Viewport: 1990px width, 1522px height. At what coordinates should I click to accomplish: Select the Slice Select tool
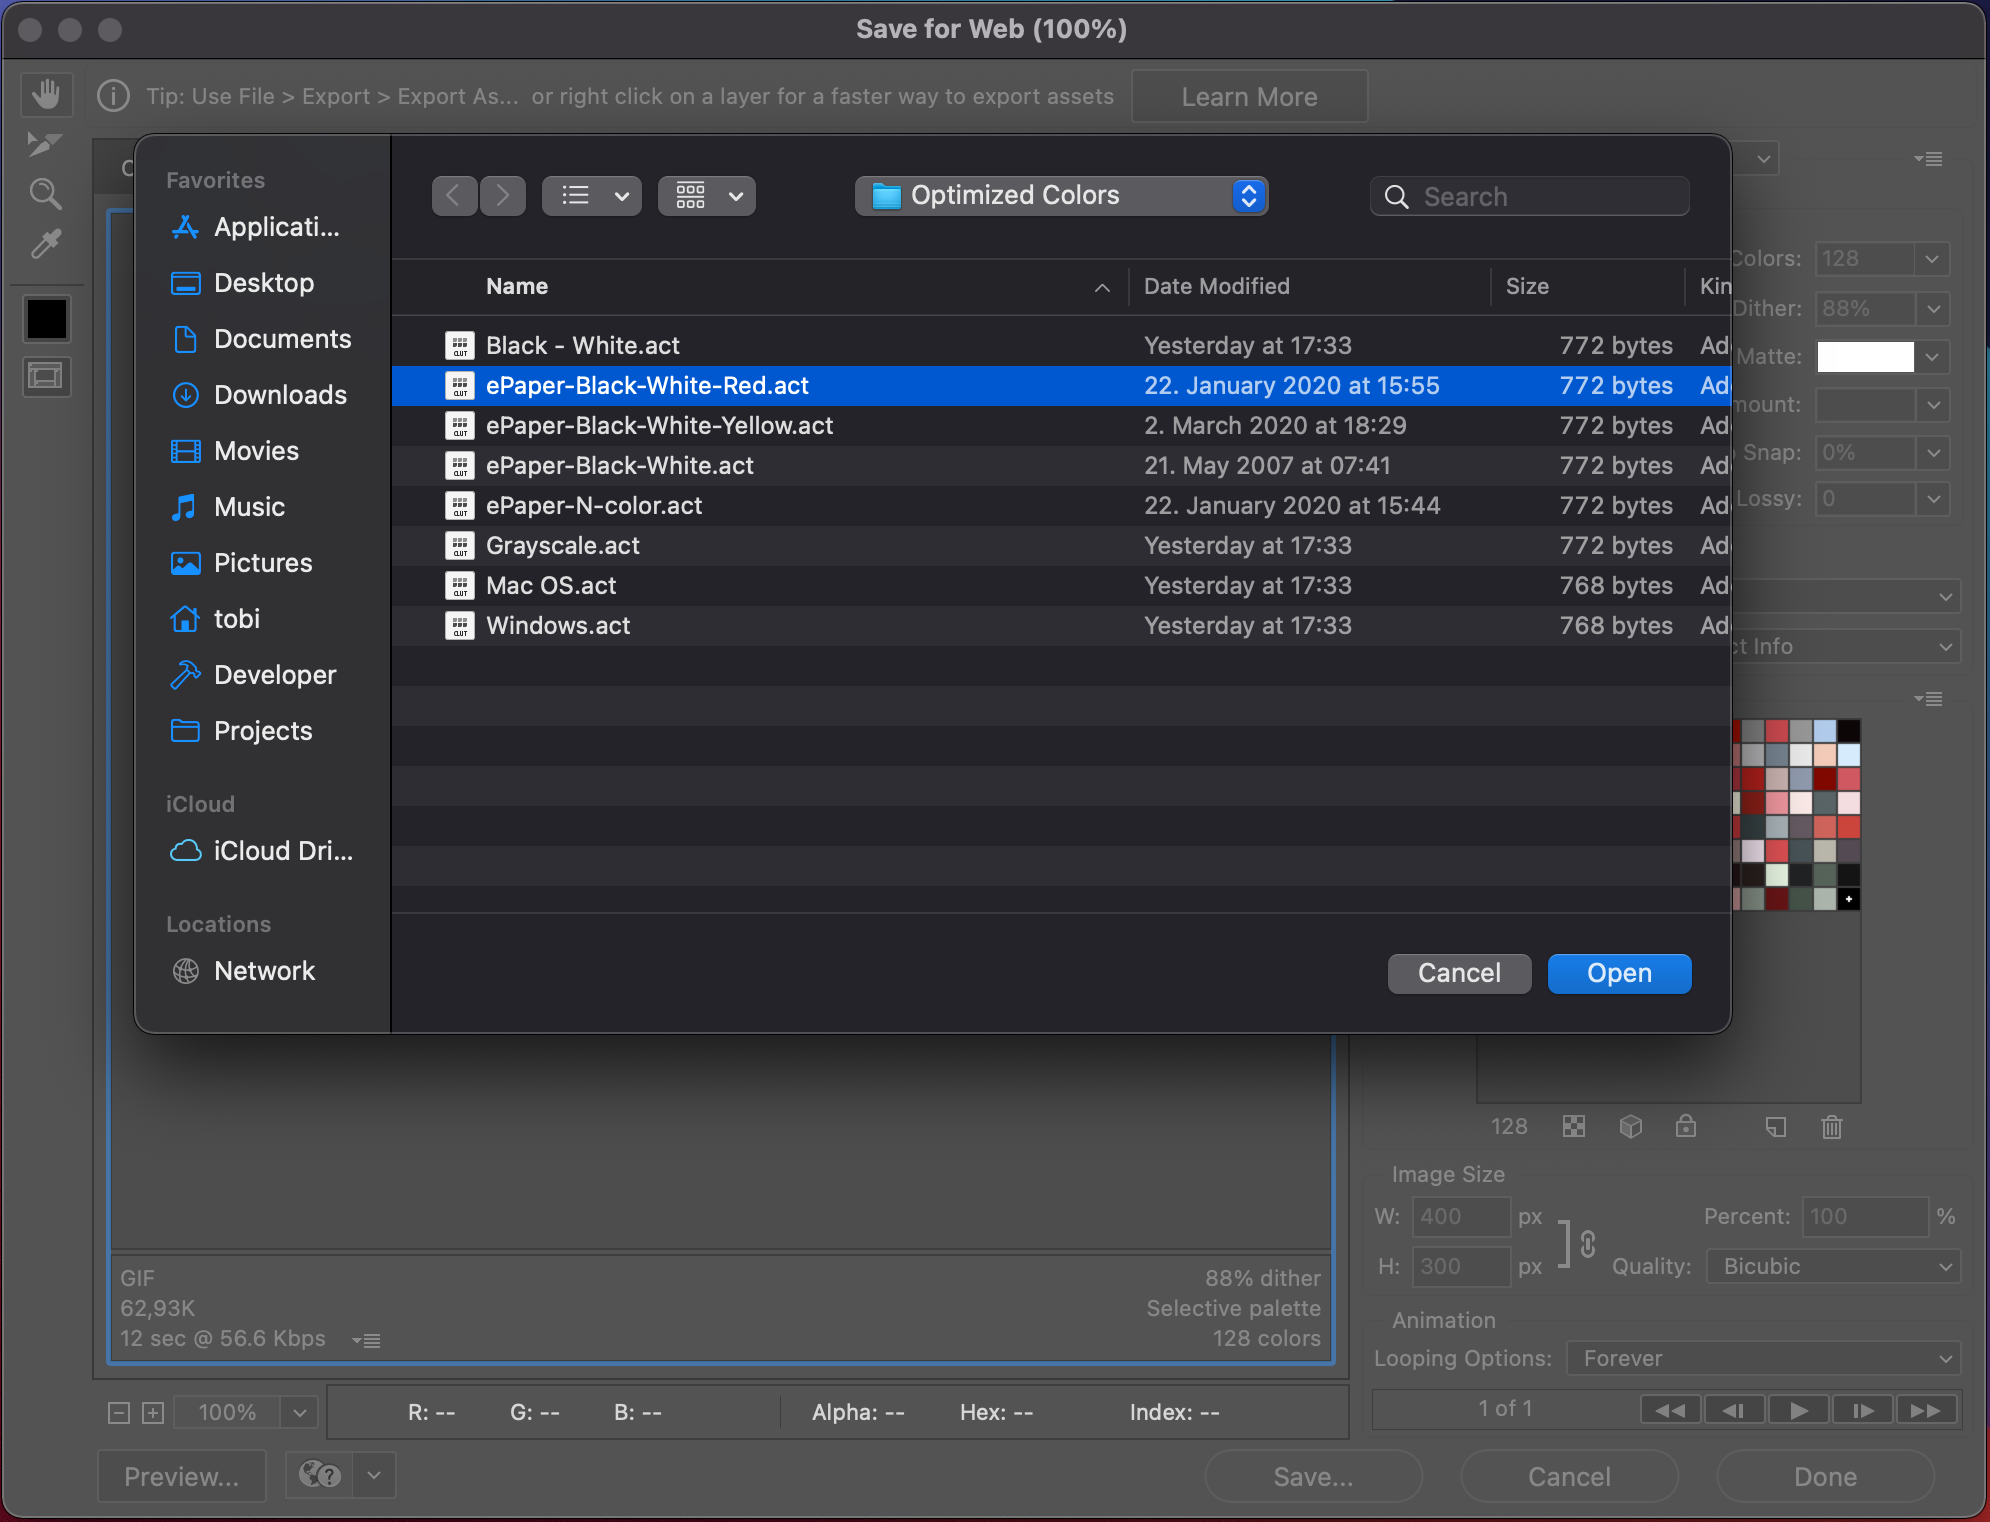pyautogui.click(x=44, y=145)
